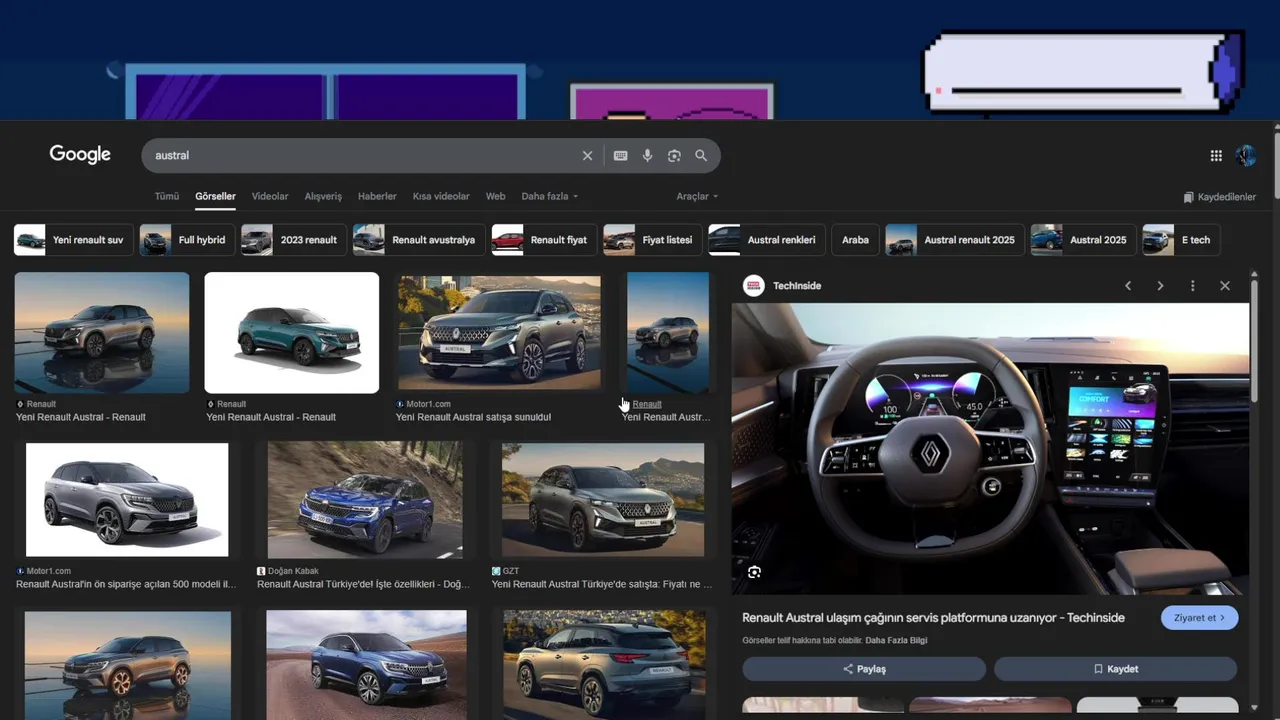
Task: Click the hovered Renault source link
Action: 647,404
